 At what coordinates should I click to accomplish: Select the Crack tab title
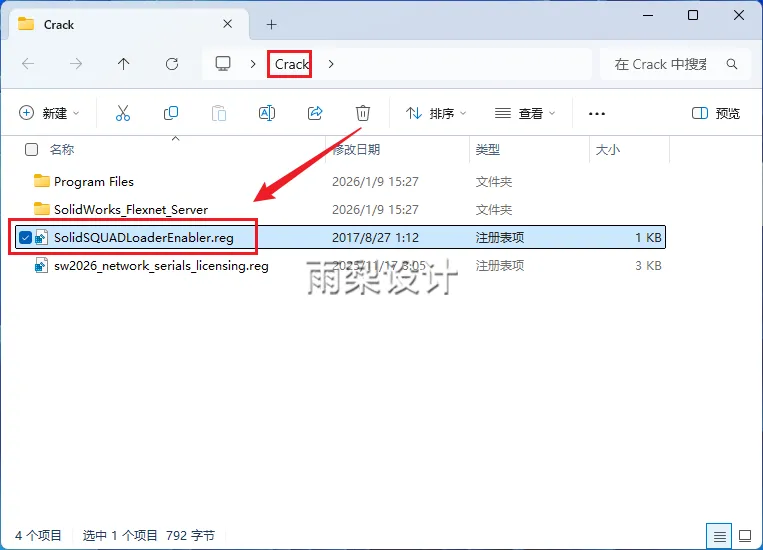59,24
